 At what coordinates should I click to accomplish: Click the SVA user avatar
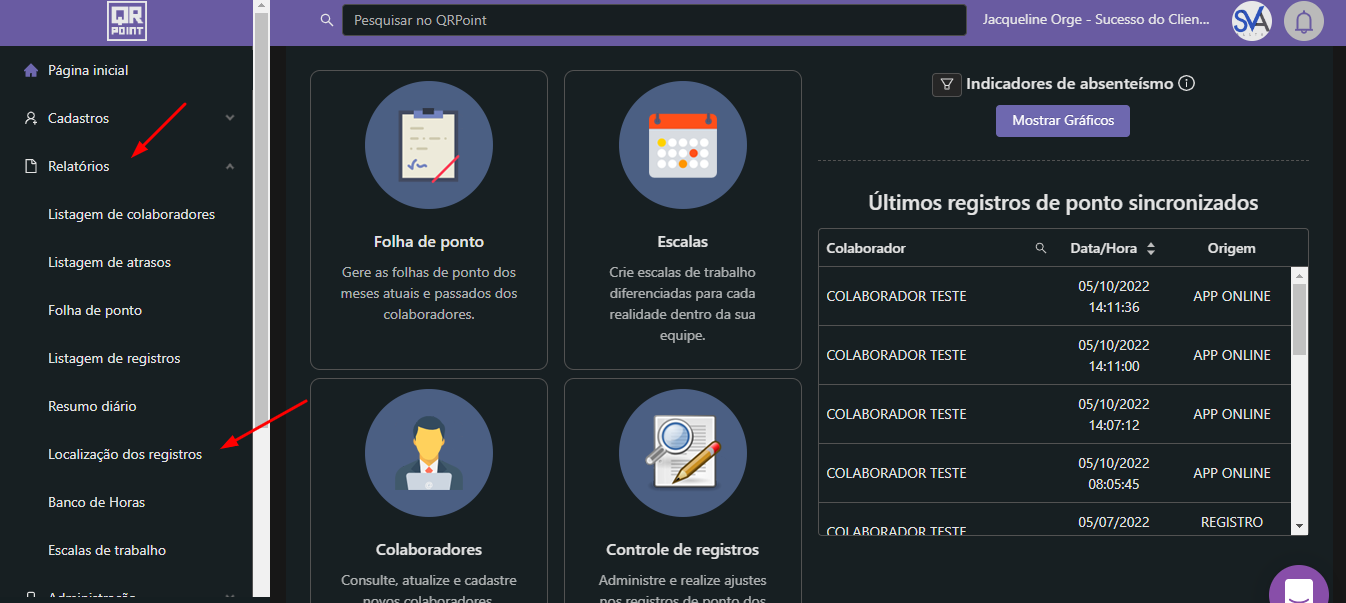tap(1251, 21)
